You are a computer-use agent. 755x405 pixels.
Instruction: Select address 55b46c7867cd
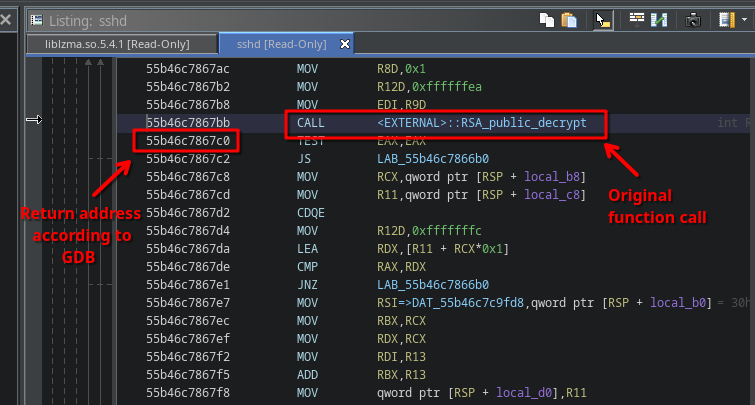click(x=188, y=195)
